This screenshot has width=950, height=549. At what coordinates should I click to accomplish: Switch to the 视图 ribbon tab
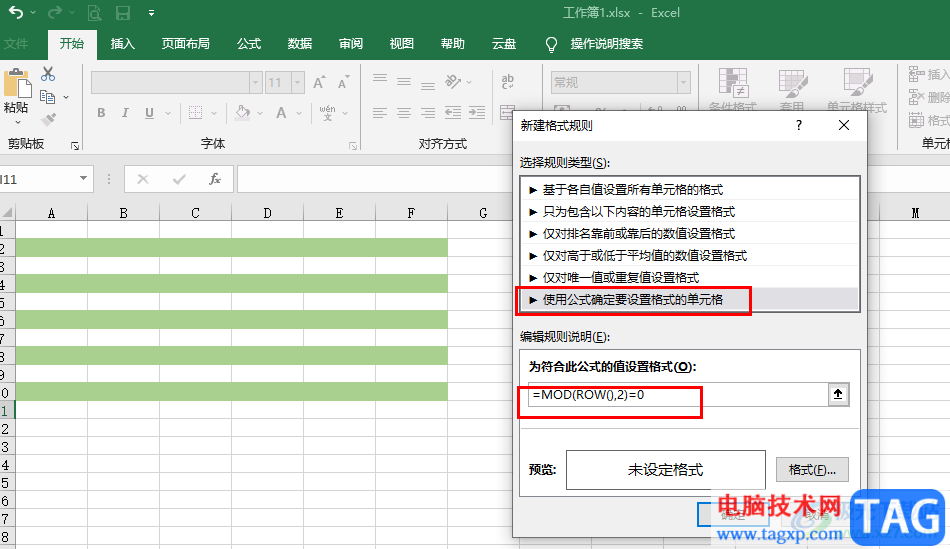point(401,44)
